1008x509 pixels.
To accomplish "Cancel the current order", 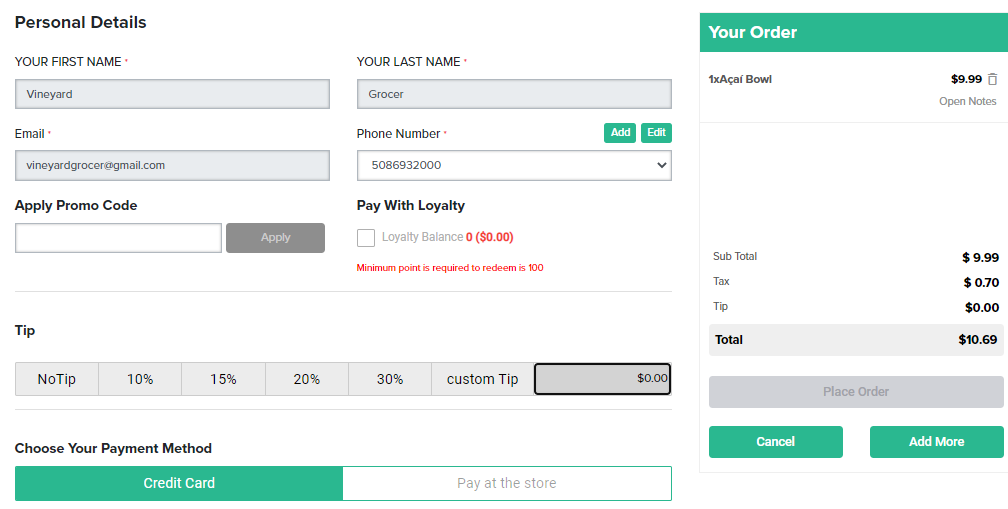I will [x=775, y=442].
